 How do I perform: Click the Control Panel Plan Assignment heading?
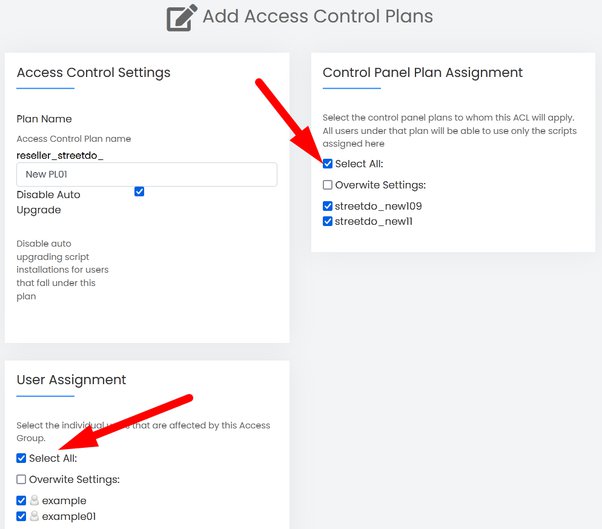click(x=422, y=73)
